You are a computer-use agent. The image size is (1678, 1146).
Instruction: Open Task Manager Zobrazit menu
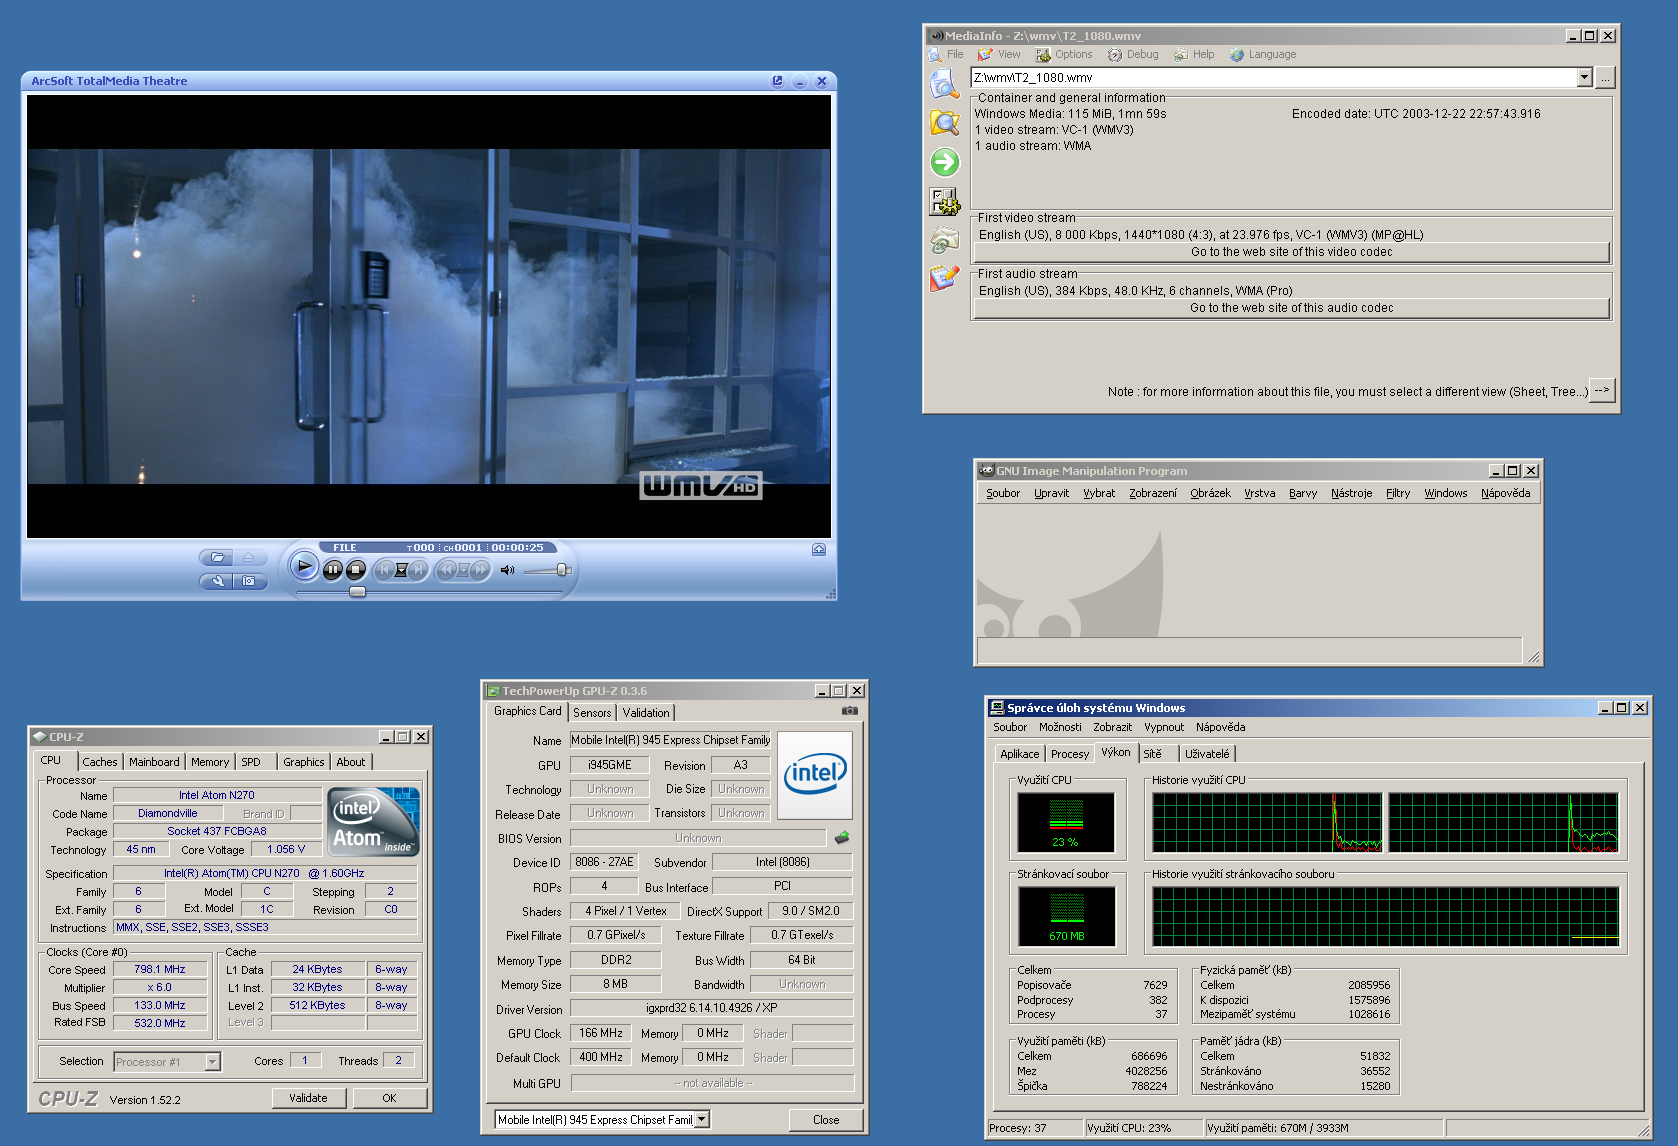[x=1113, y=727]
